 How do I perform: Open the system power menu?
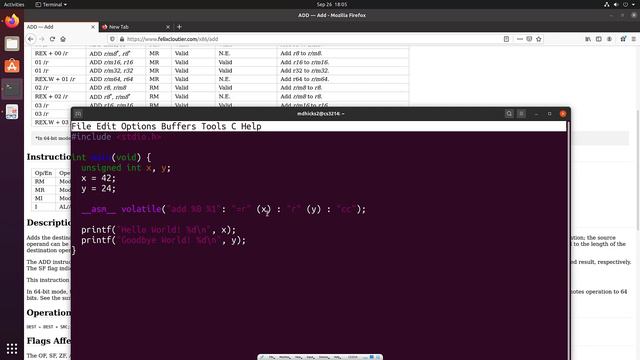[625, 4]
